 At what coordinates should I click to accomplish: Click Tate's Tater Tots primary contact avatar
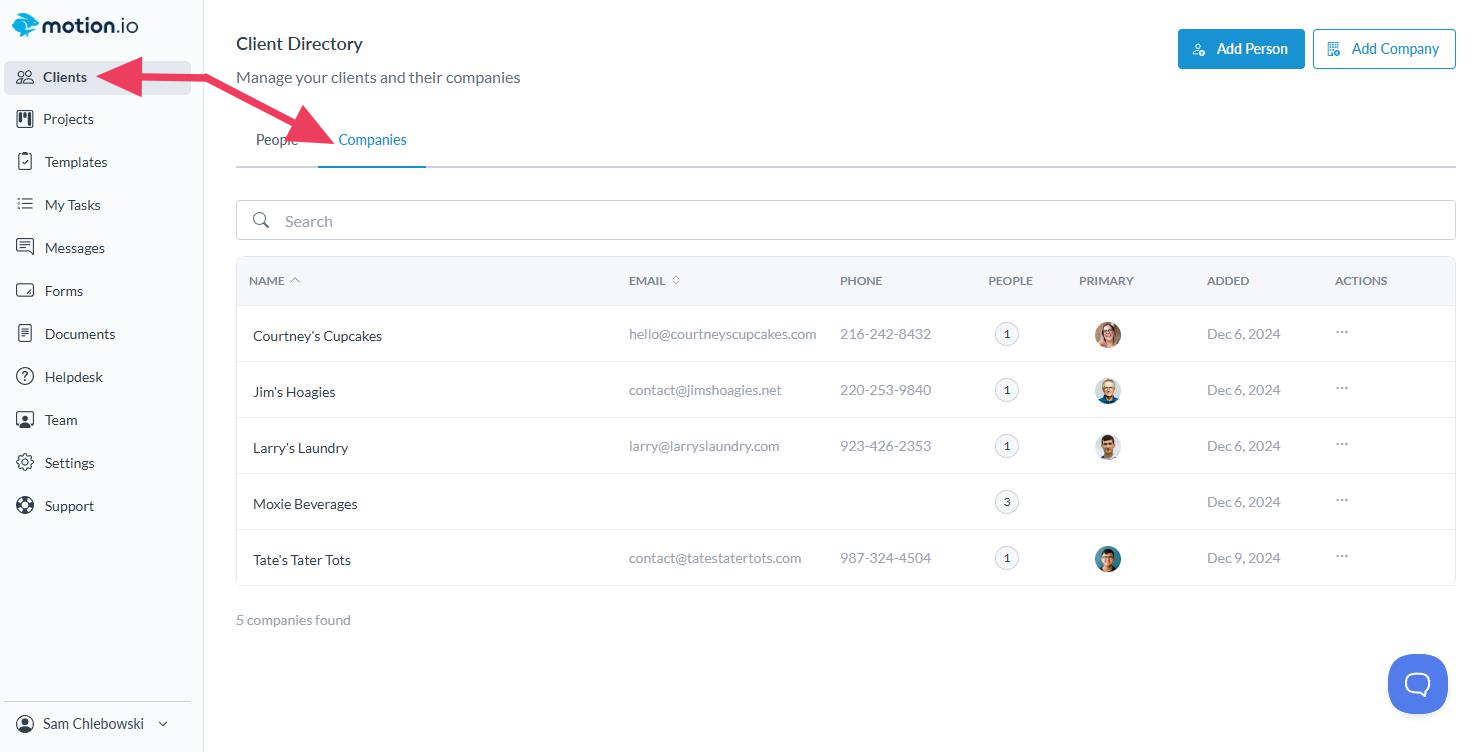(1107, 559)
